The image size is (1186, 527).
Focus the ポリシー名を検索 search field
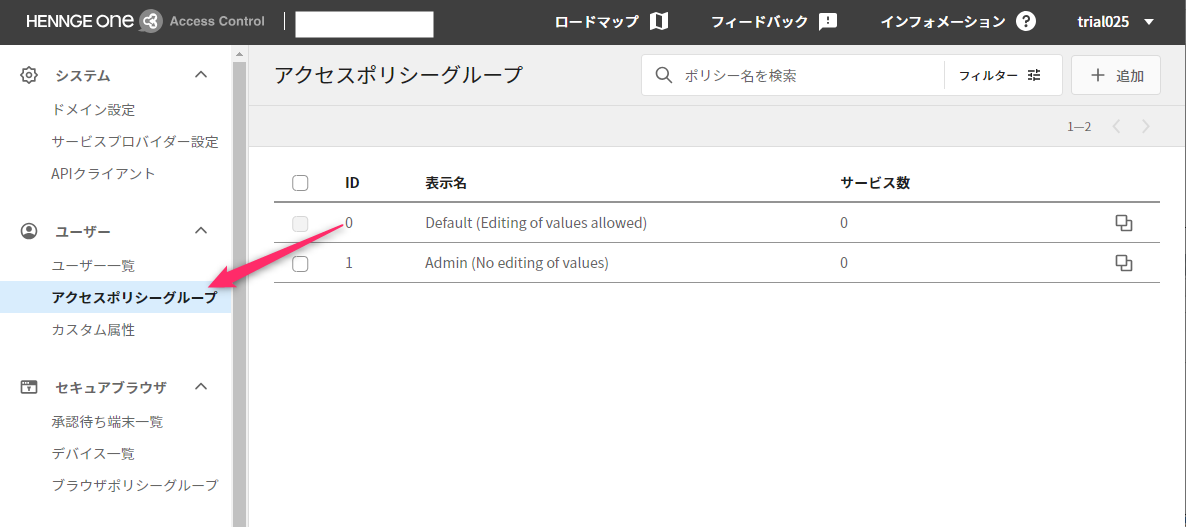click(x=805, y=75)
